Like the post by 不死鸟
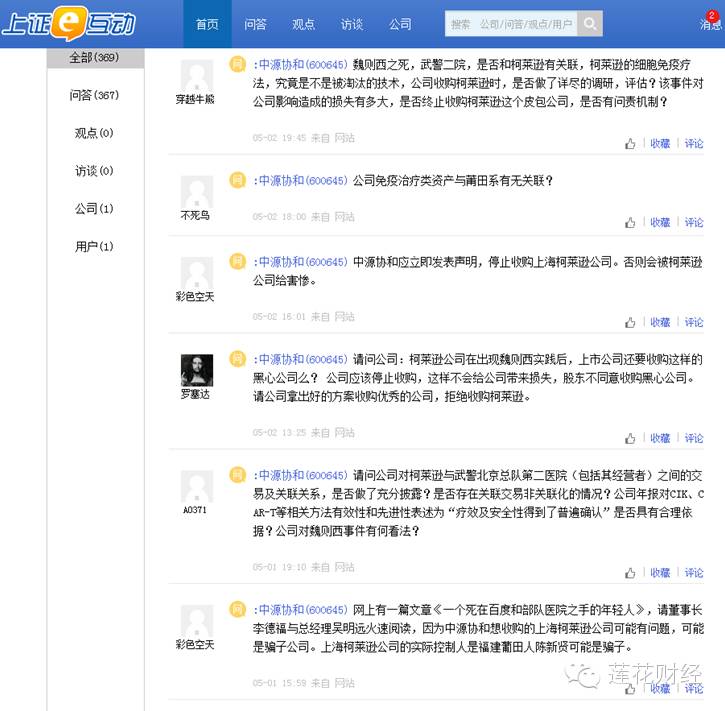 pos(630,223)
